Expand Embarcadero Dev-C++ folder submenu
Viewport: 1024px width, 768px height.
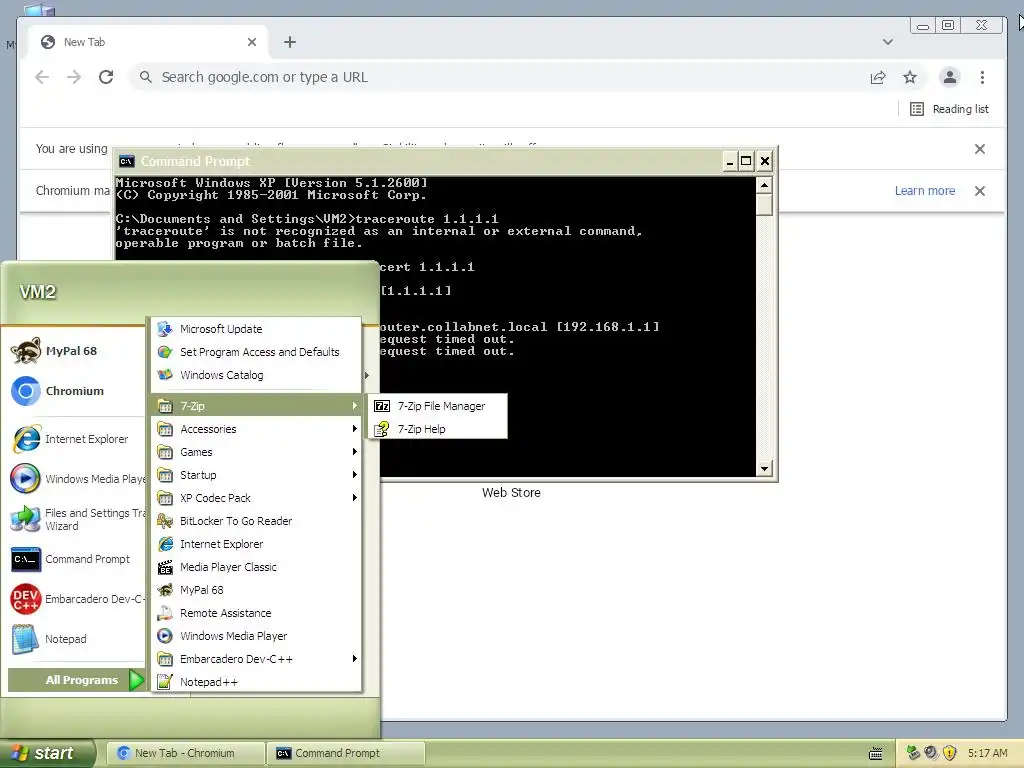click(x=257, y=659)
